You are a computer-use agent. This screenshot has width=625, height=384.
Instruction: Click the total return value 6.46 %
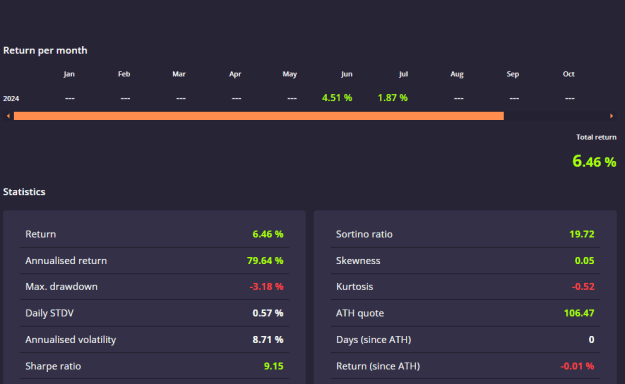(x=594, y=161)
